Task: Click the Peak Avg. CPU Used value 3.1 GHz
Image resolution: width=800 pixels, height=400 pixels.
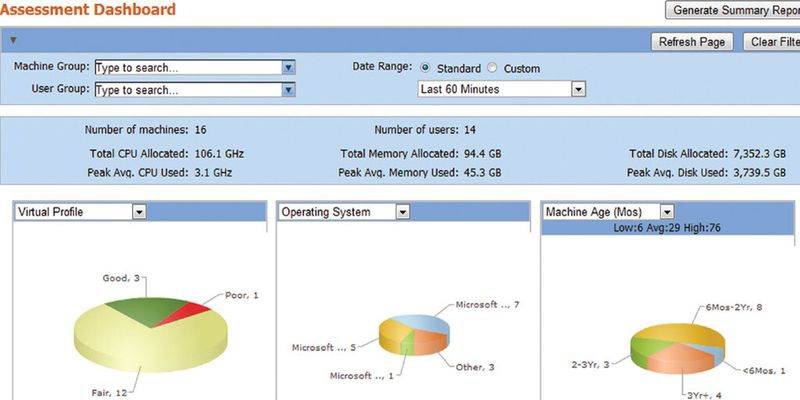Action: pyautogui.click(x=213, y=173)
